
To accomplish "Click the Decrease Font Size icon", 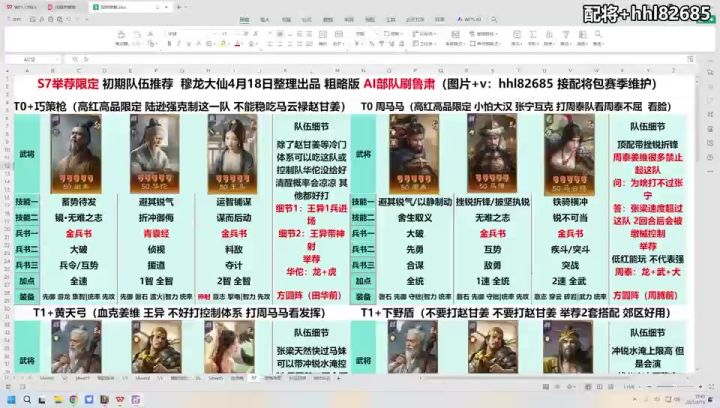I will pyautogui.click(x=255, y=34).
